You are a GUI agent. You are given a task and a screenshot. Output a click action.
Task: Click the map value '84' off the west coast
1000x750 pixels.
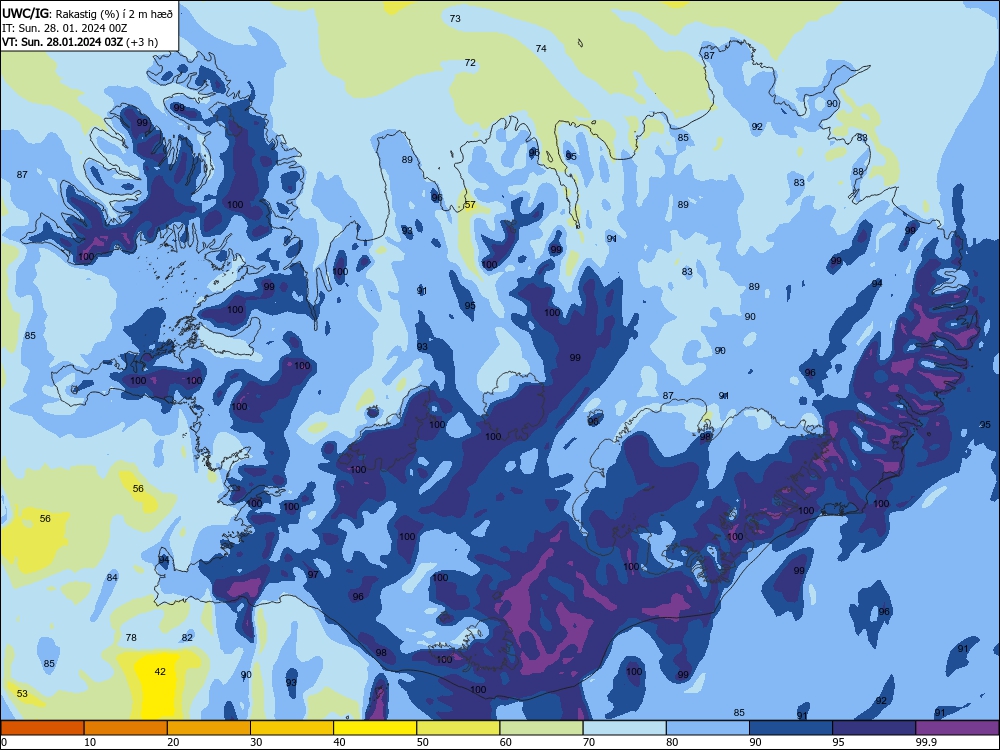click(x=112, y=577)
